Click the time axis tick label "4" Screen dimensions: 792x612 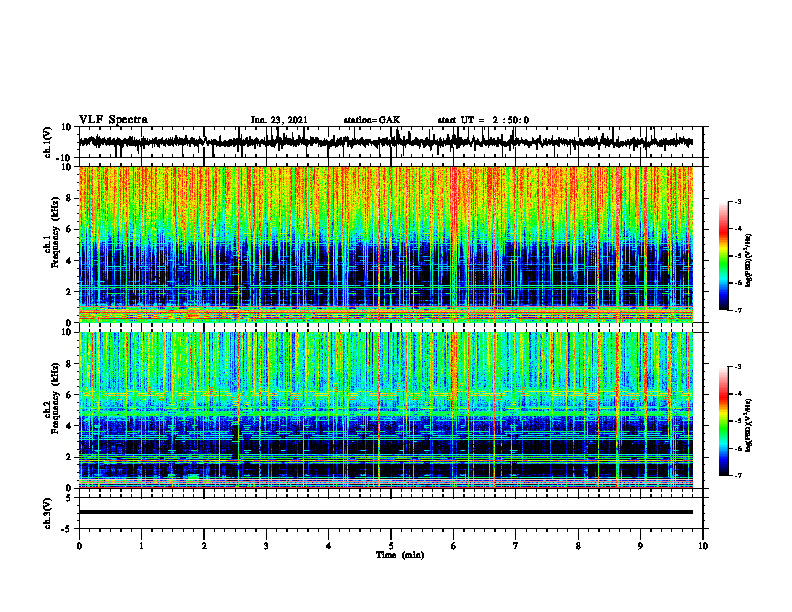pyautogui.click(x=328, y=546)
